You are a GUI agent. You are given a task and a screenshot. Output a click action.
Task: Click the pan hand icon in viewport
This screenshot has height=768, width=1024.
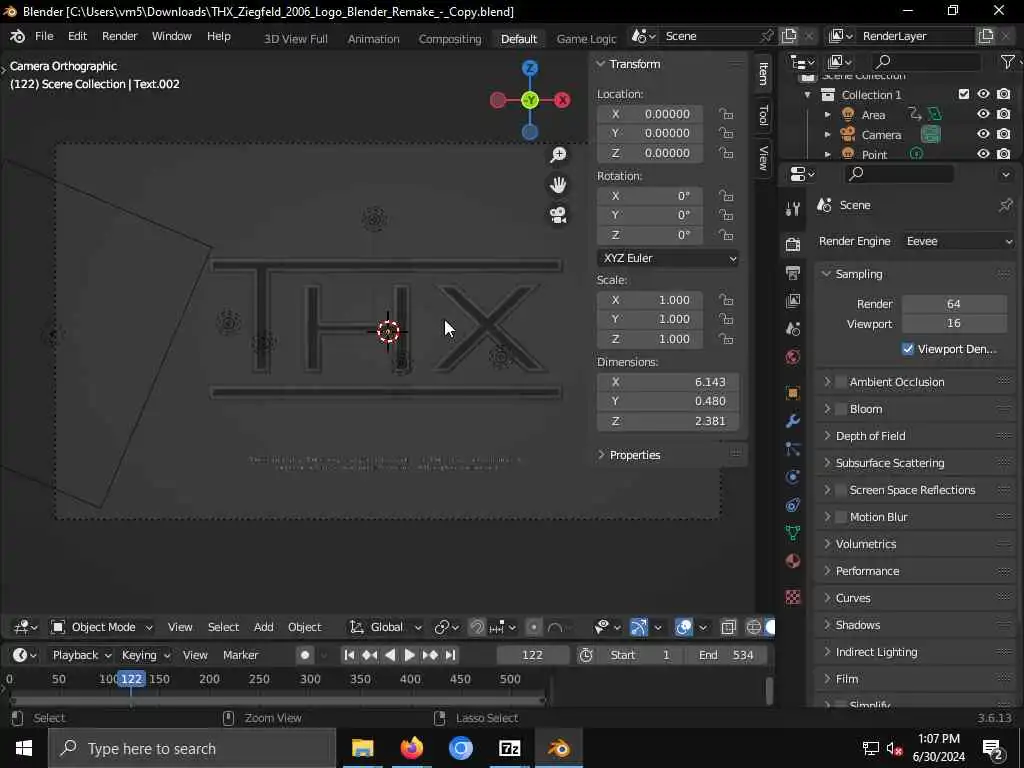tap(558, 185)
